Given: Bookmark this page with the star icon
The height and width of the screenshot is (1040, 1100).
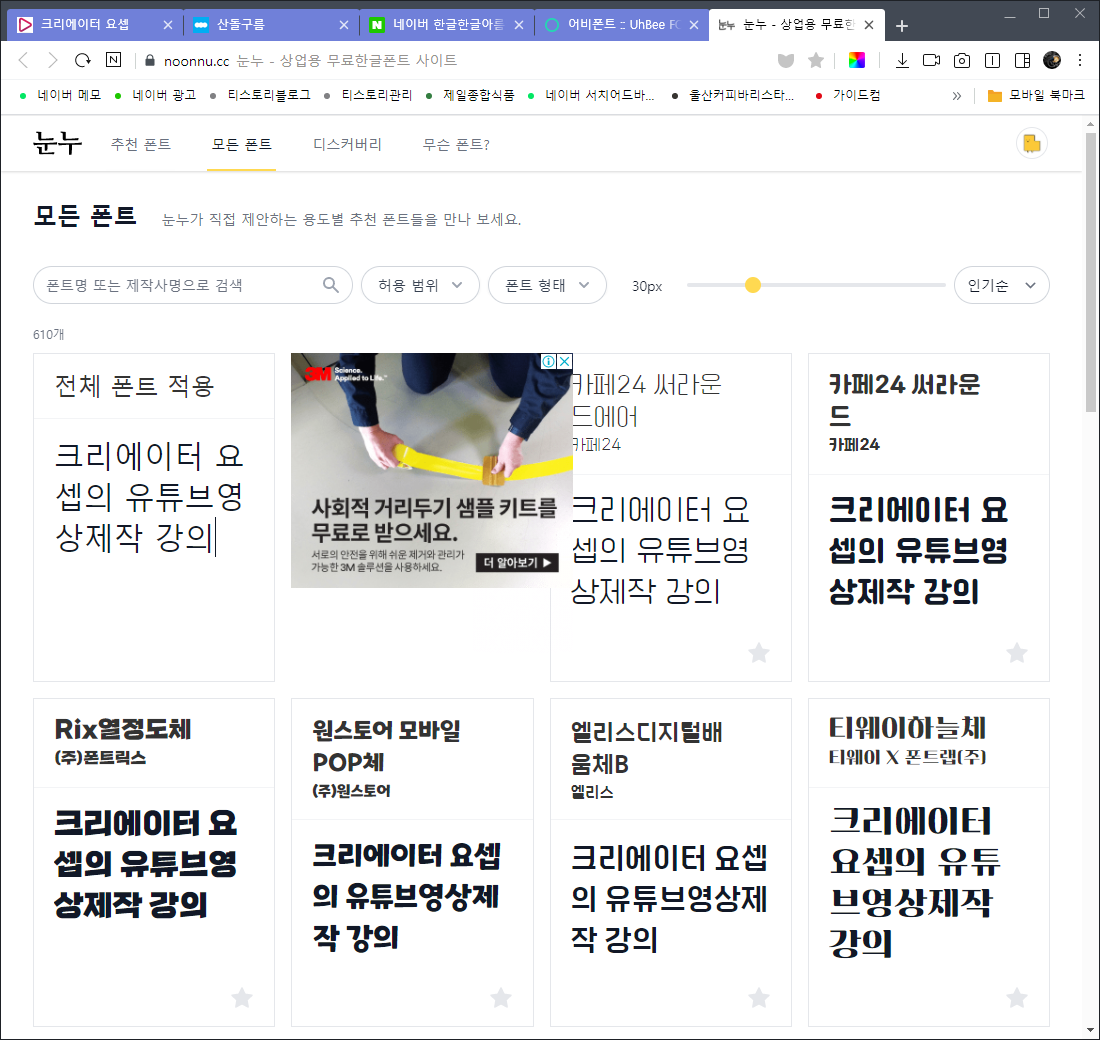Looking at the screenshot, I should pyautogui.click(x=815, y=61).
